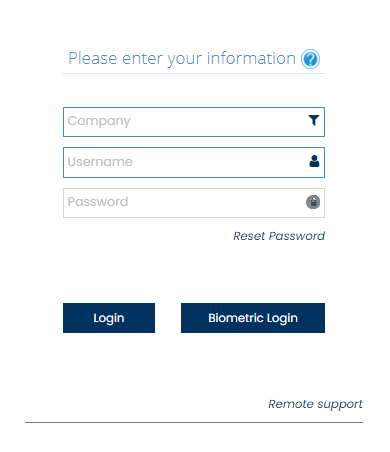The width and height of the screenshot is (390, 452).
Task: Click the "Username" placeholder text
Action: click(x=100, y=162)
